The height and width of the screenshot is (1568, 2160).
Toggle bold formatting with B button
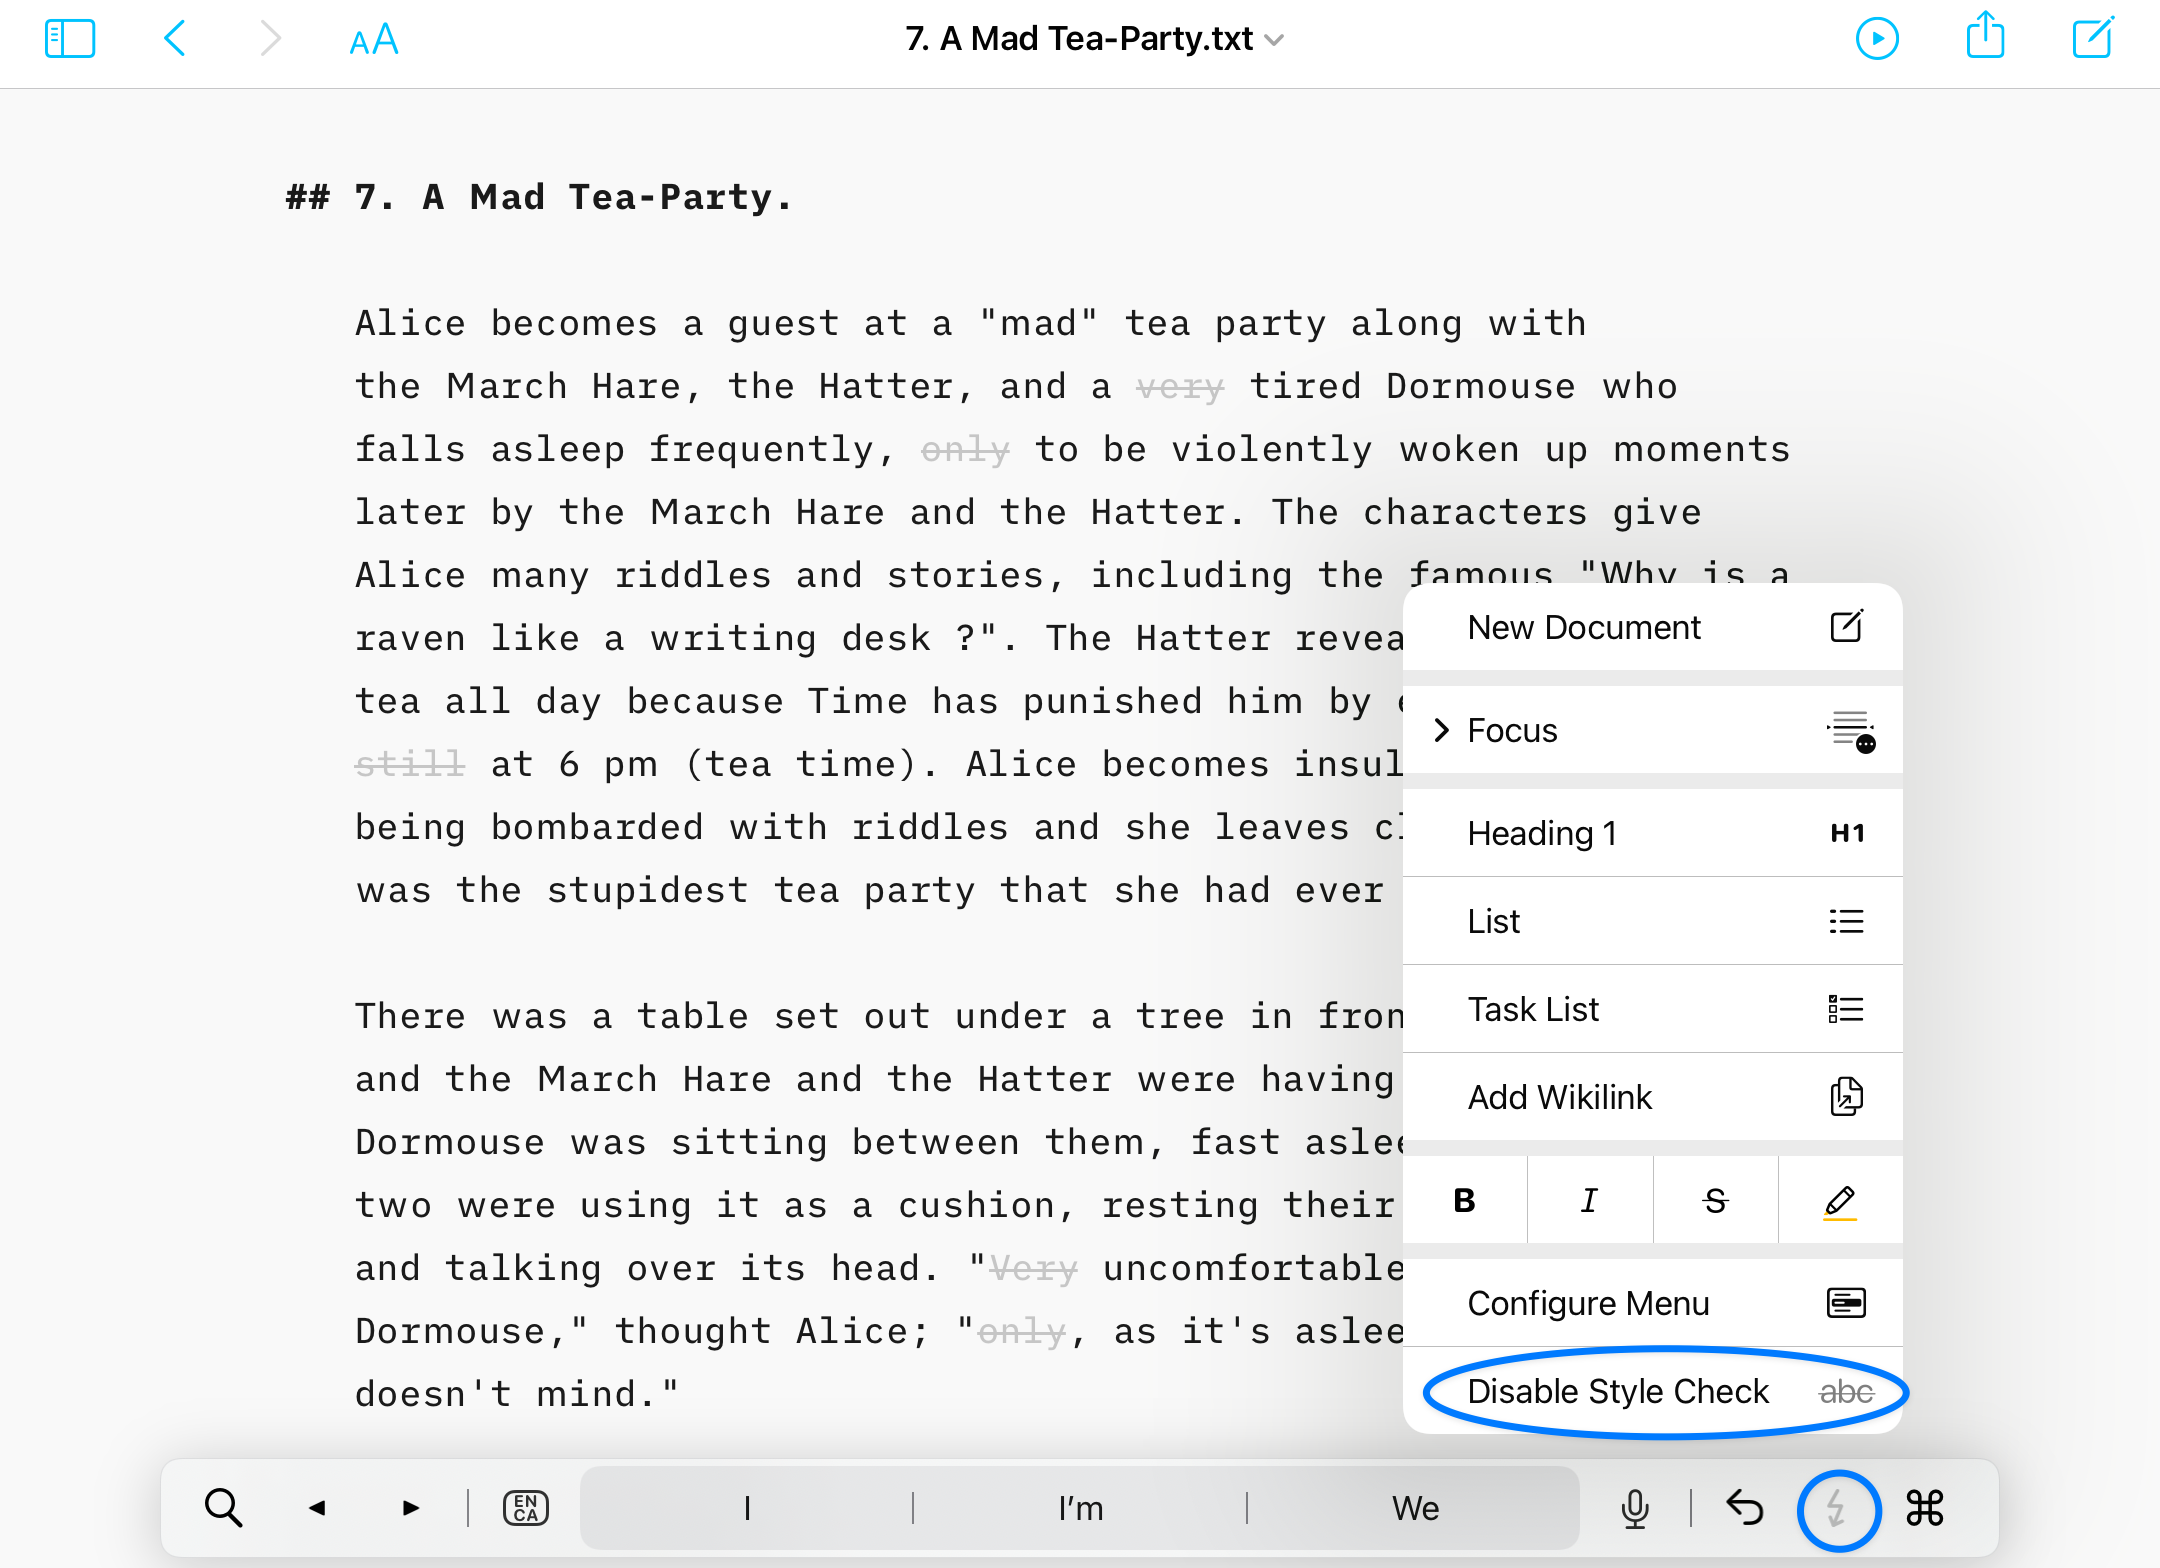[1465, 1200]
